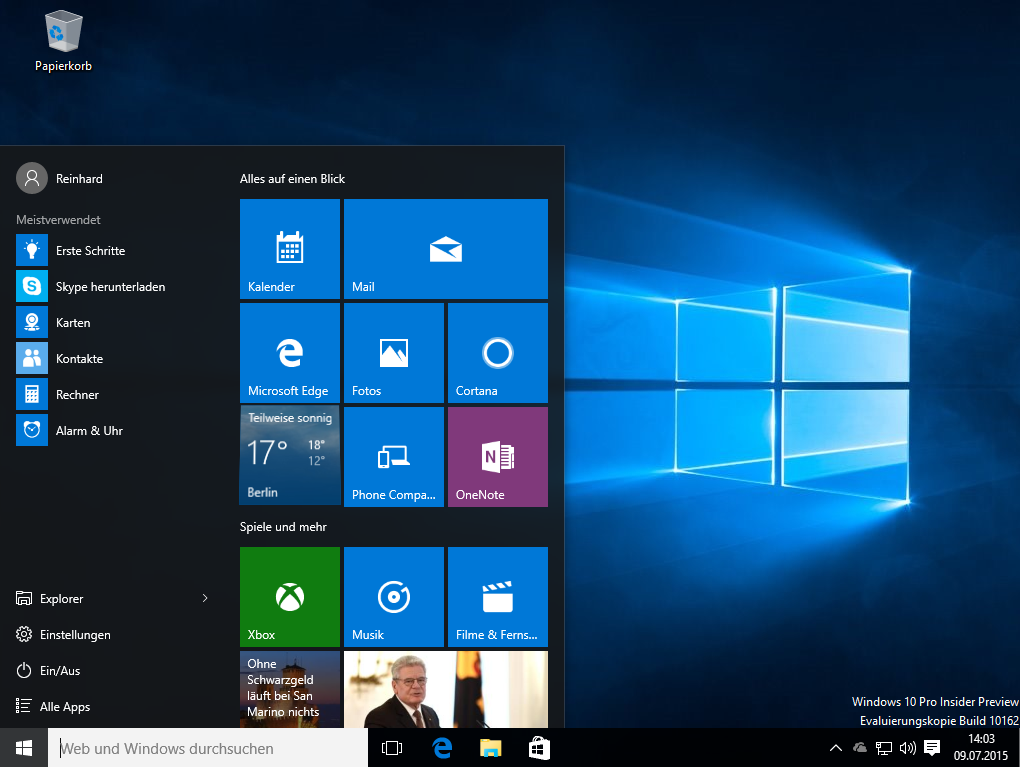The height and width of the screenshot is (767, 1020).
Task: Open the Fotos tile
Action: click(394, 353)
